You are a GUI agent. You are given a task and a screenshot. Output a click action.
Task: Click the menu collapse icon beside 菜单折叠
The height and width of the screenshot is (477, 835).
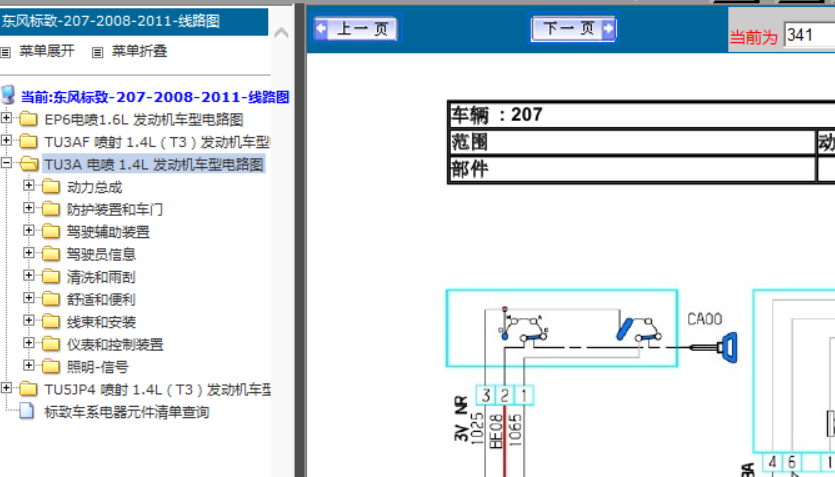click(97, 52)
